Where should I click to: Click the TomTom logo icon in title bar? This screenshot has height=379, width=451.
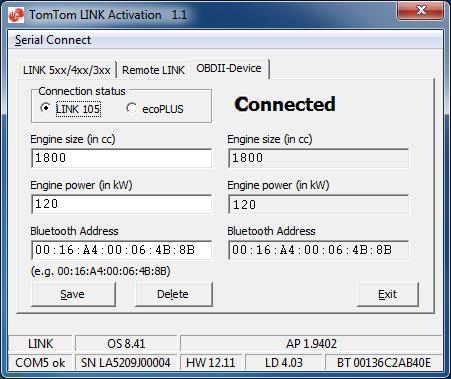pos(16,15)
